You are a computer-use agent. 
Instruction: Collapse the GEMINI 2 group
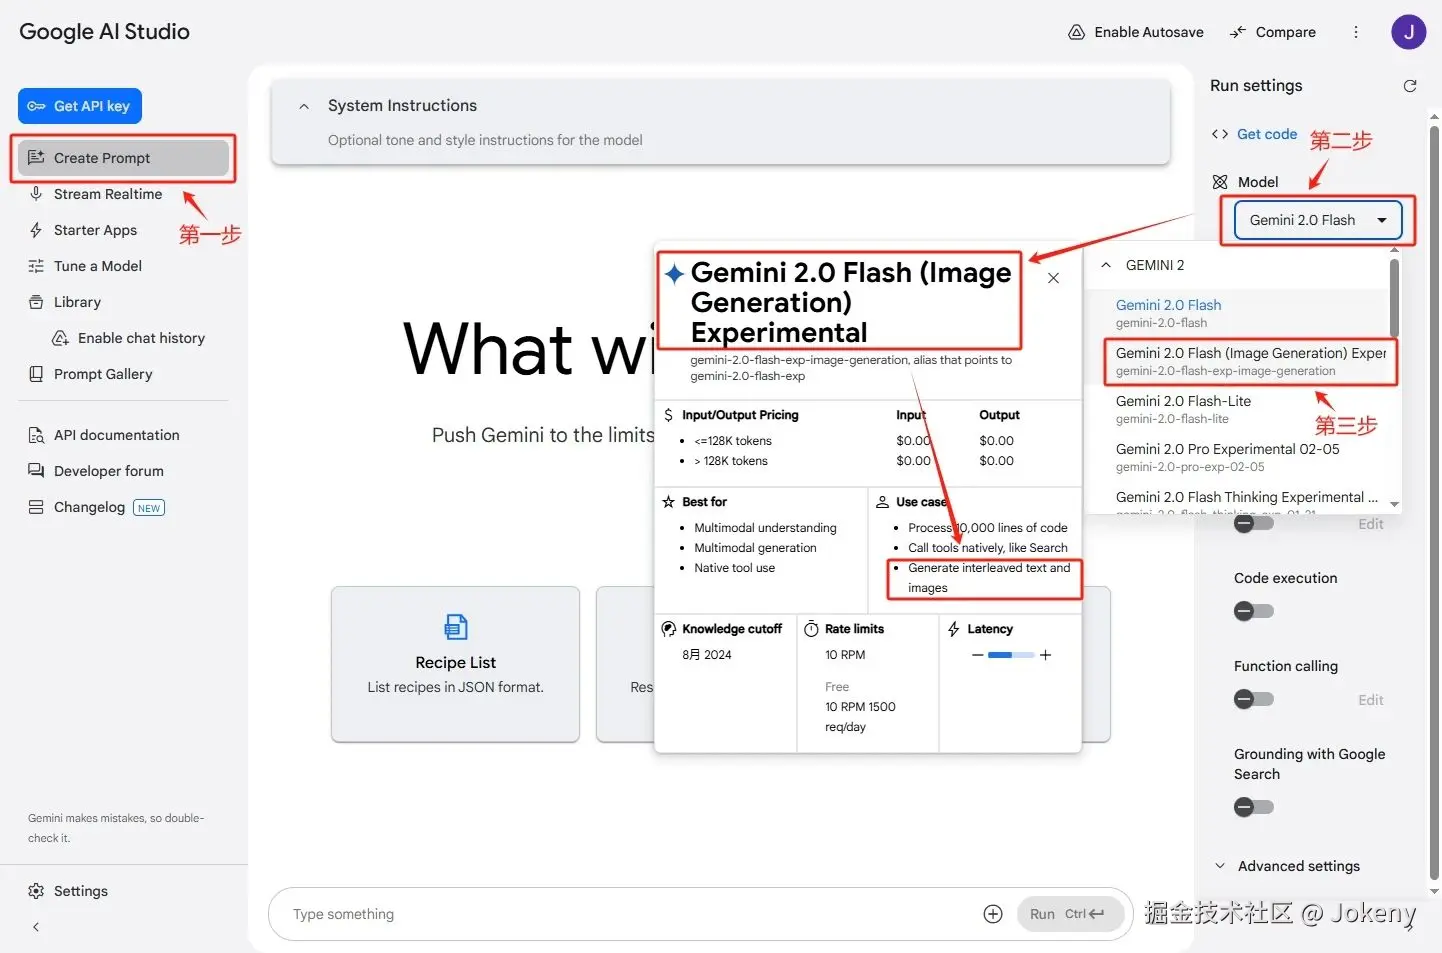tap(1106, 265)
